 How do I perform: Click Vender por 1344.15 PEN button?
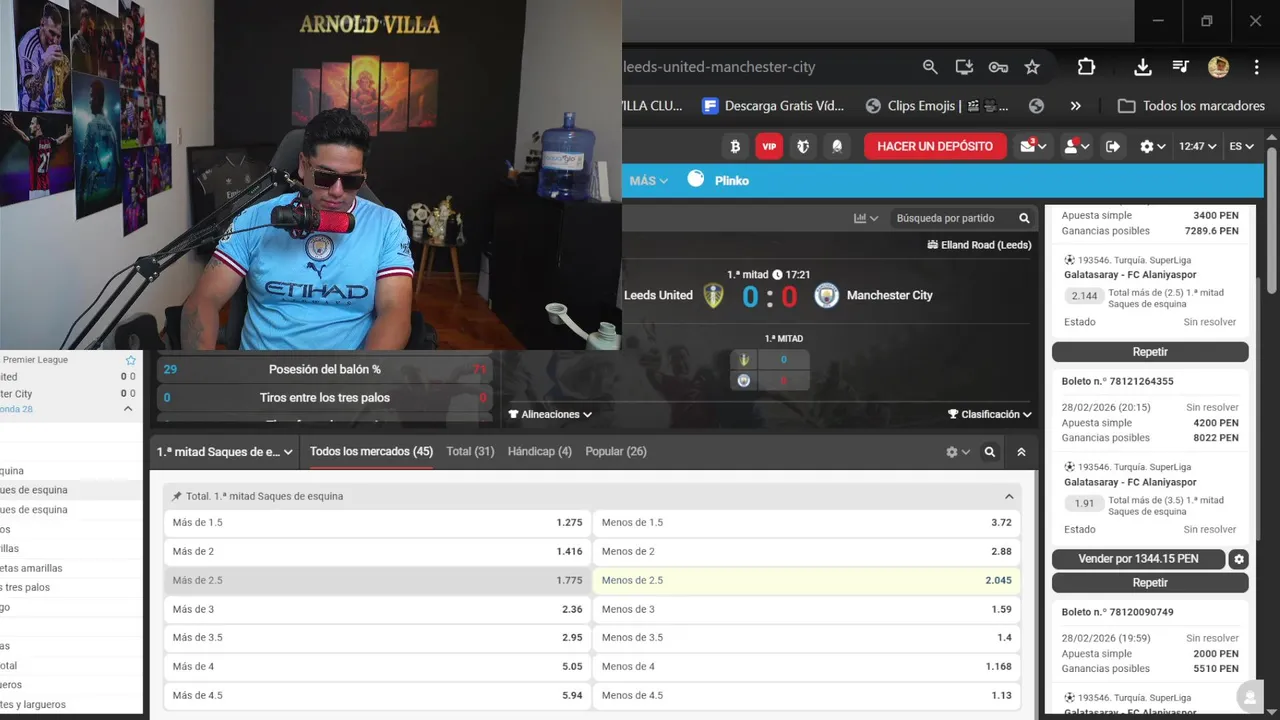tap(1138, 559)
